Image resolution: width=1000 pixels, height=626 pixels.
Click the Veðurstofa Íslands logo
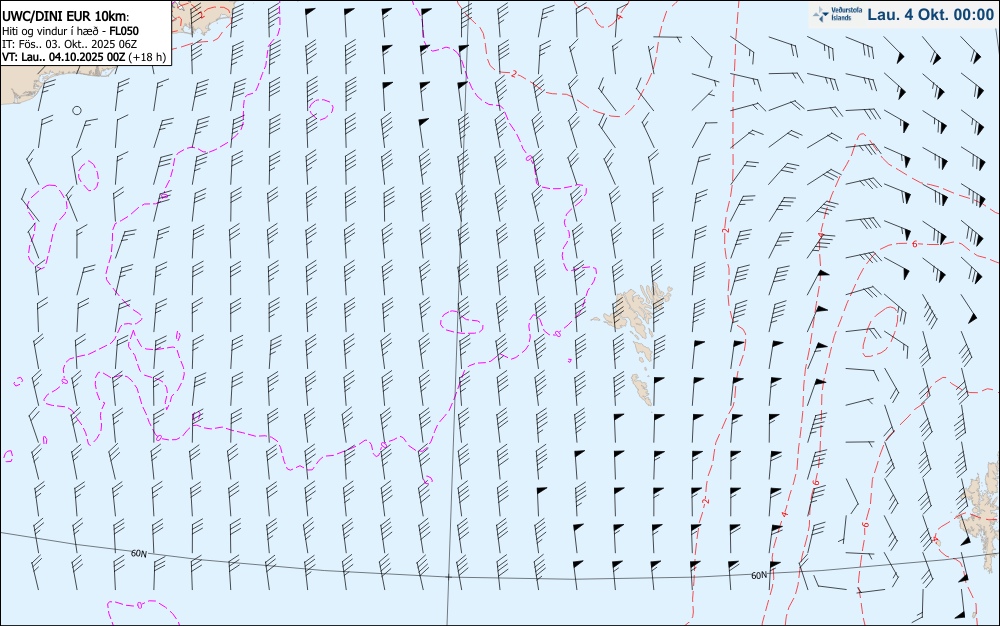point(837,14)
